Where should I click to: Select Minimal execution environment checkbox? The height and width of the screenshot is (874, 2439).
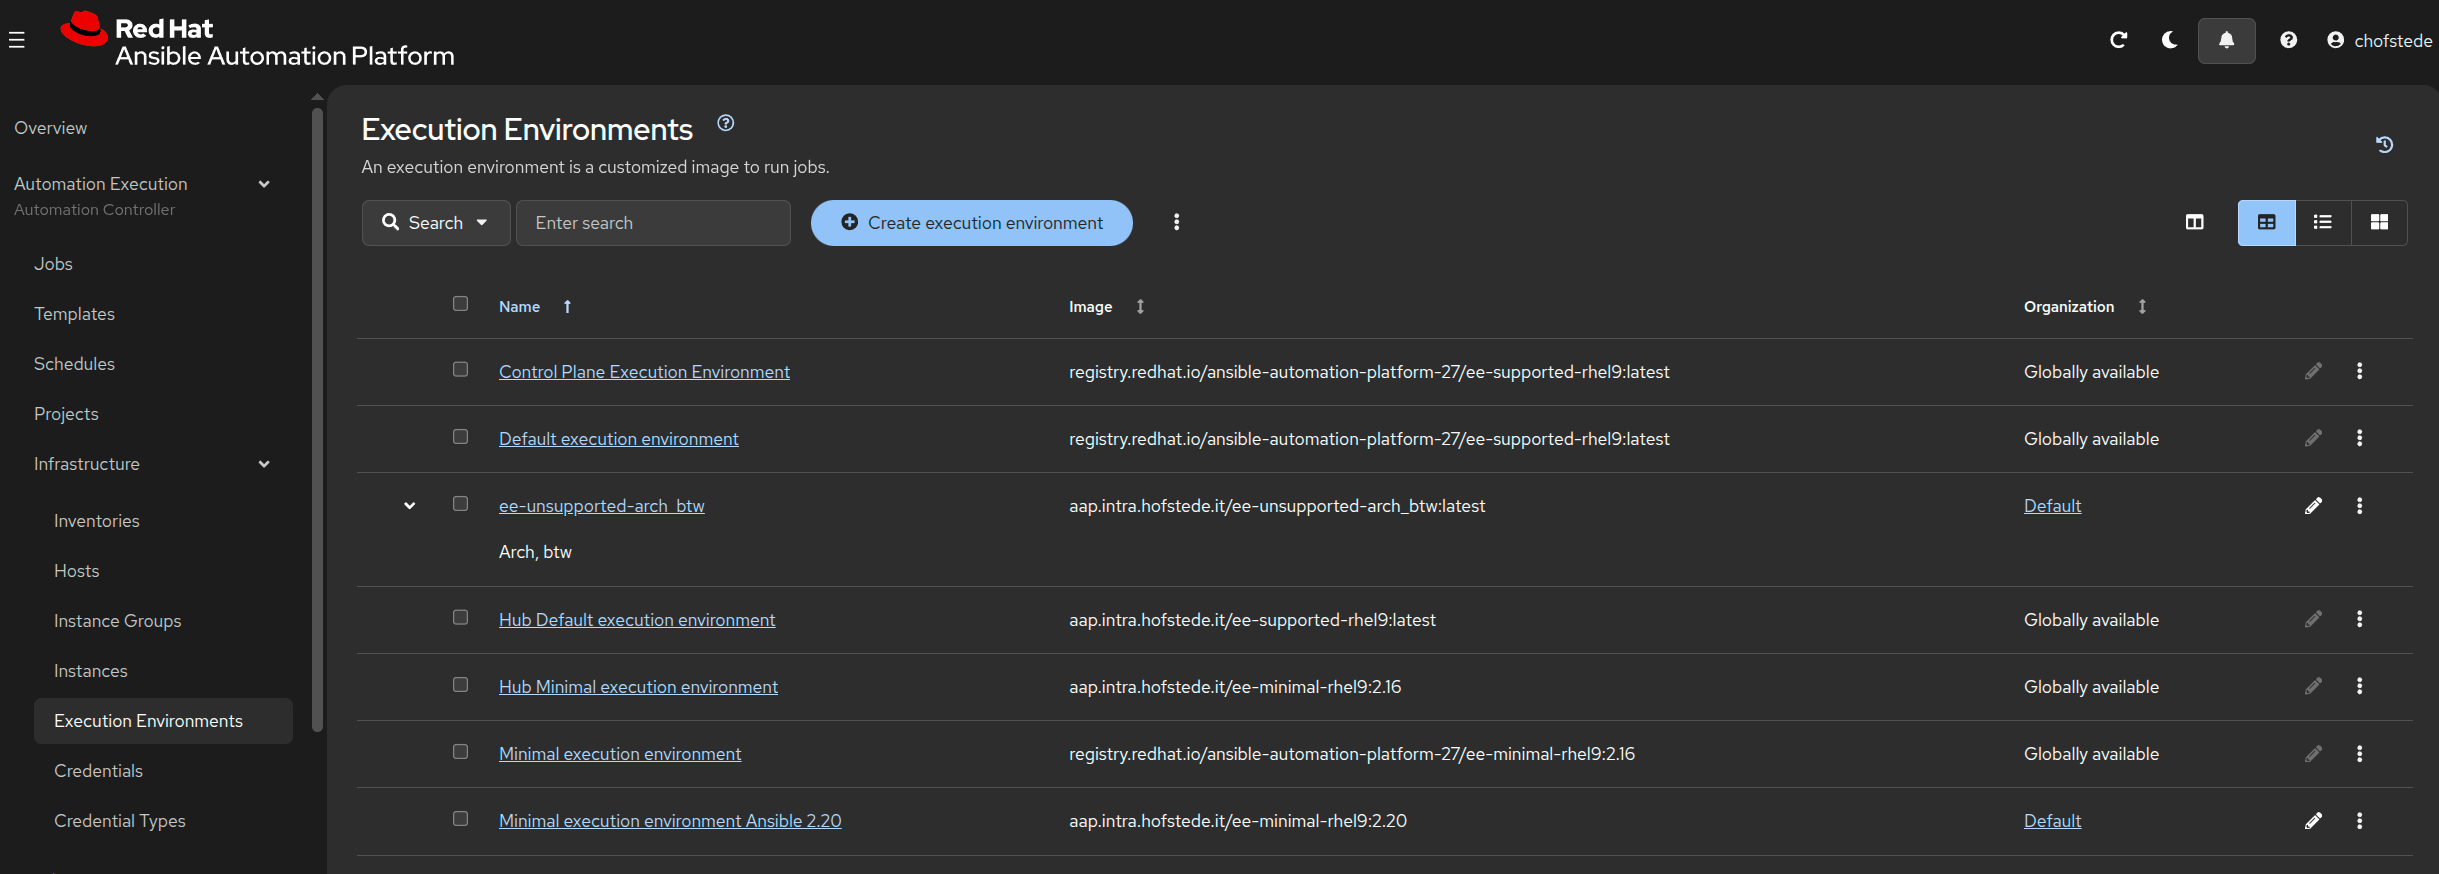[x=460, y=751]
